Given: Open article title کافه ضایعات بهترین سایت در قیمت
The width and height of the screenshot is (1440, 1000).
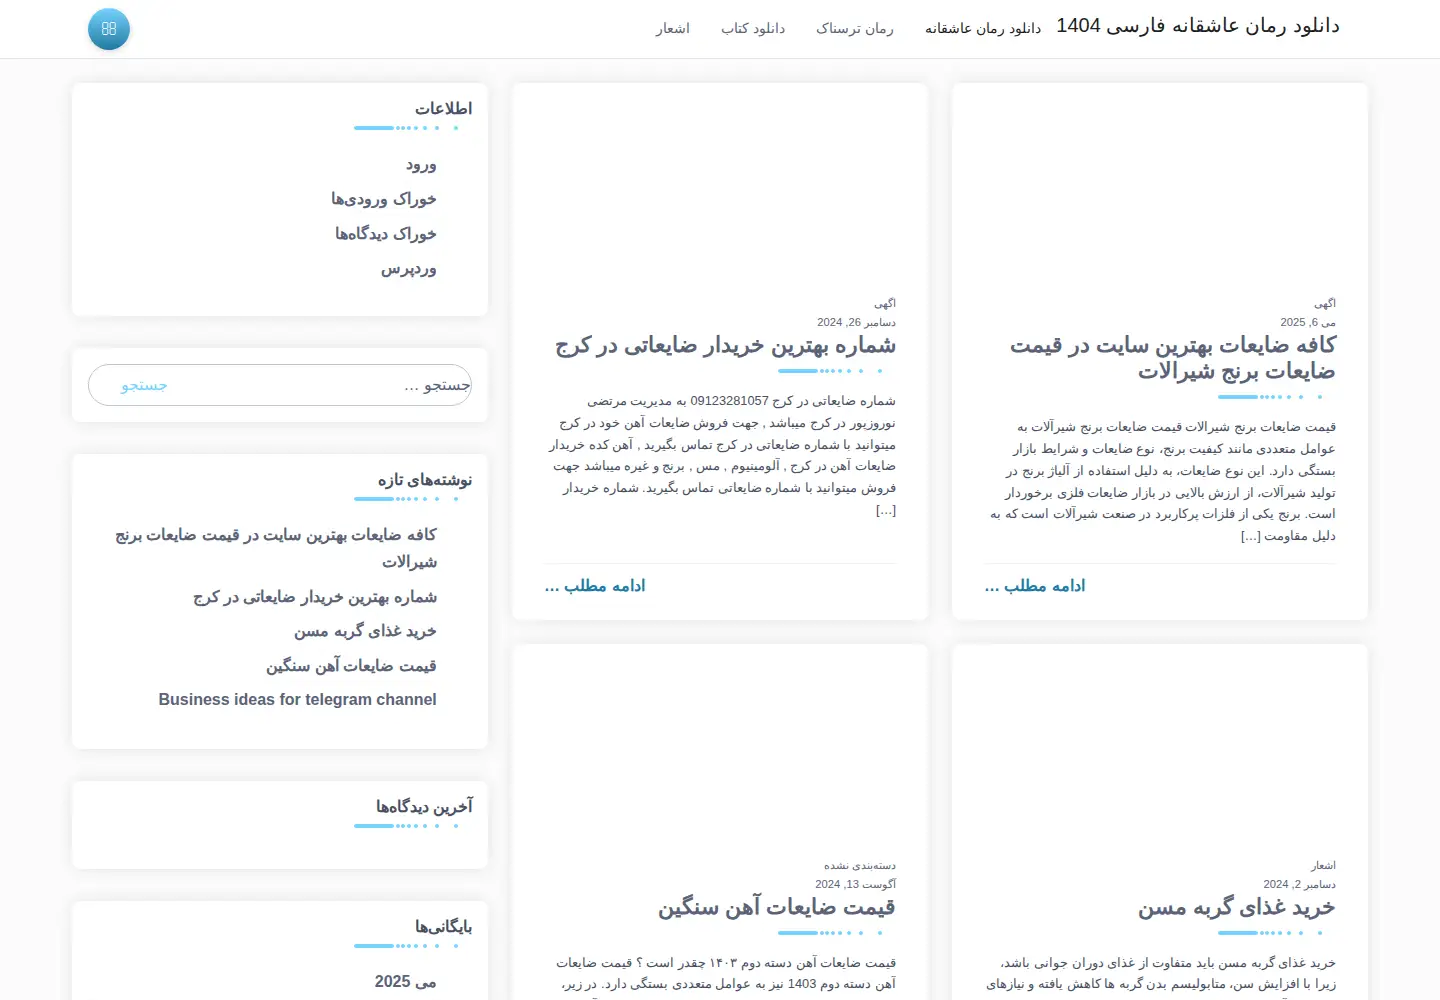Looking at the screenshot, I should (x=1173, y=358).
